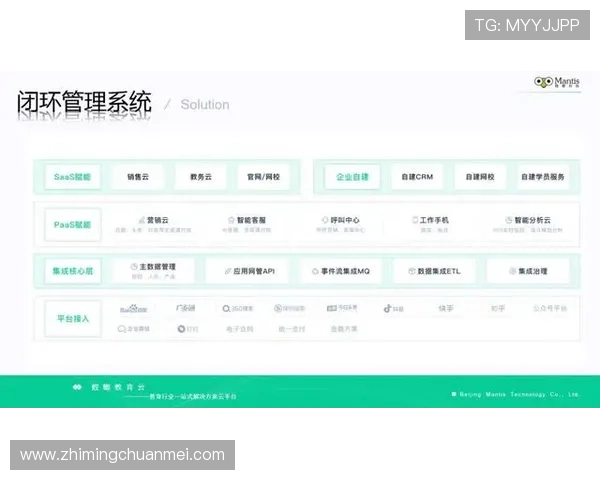This screenshot has height=480, width=600.
Task: Click the 数据集成ETL card
Action: 434,271
